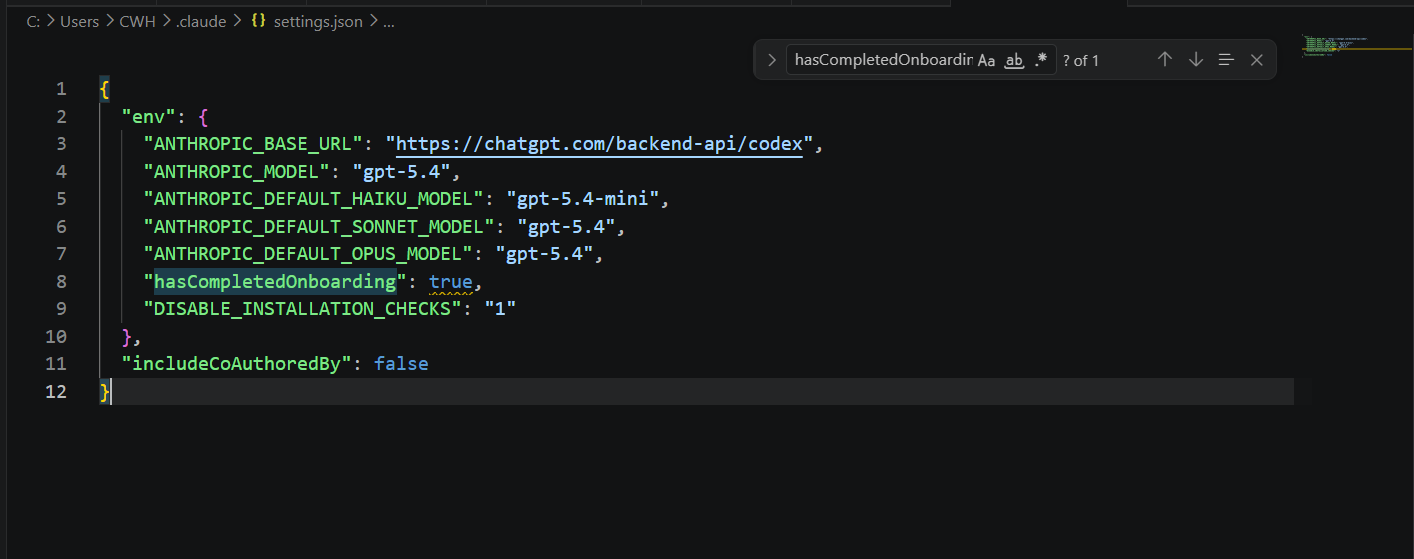This screenshot has width=1414, height=559.
Task: Open the CWH breadcrumb dropdown
Action: [x=137, y=21]
